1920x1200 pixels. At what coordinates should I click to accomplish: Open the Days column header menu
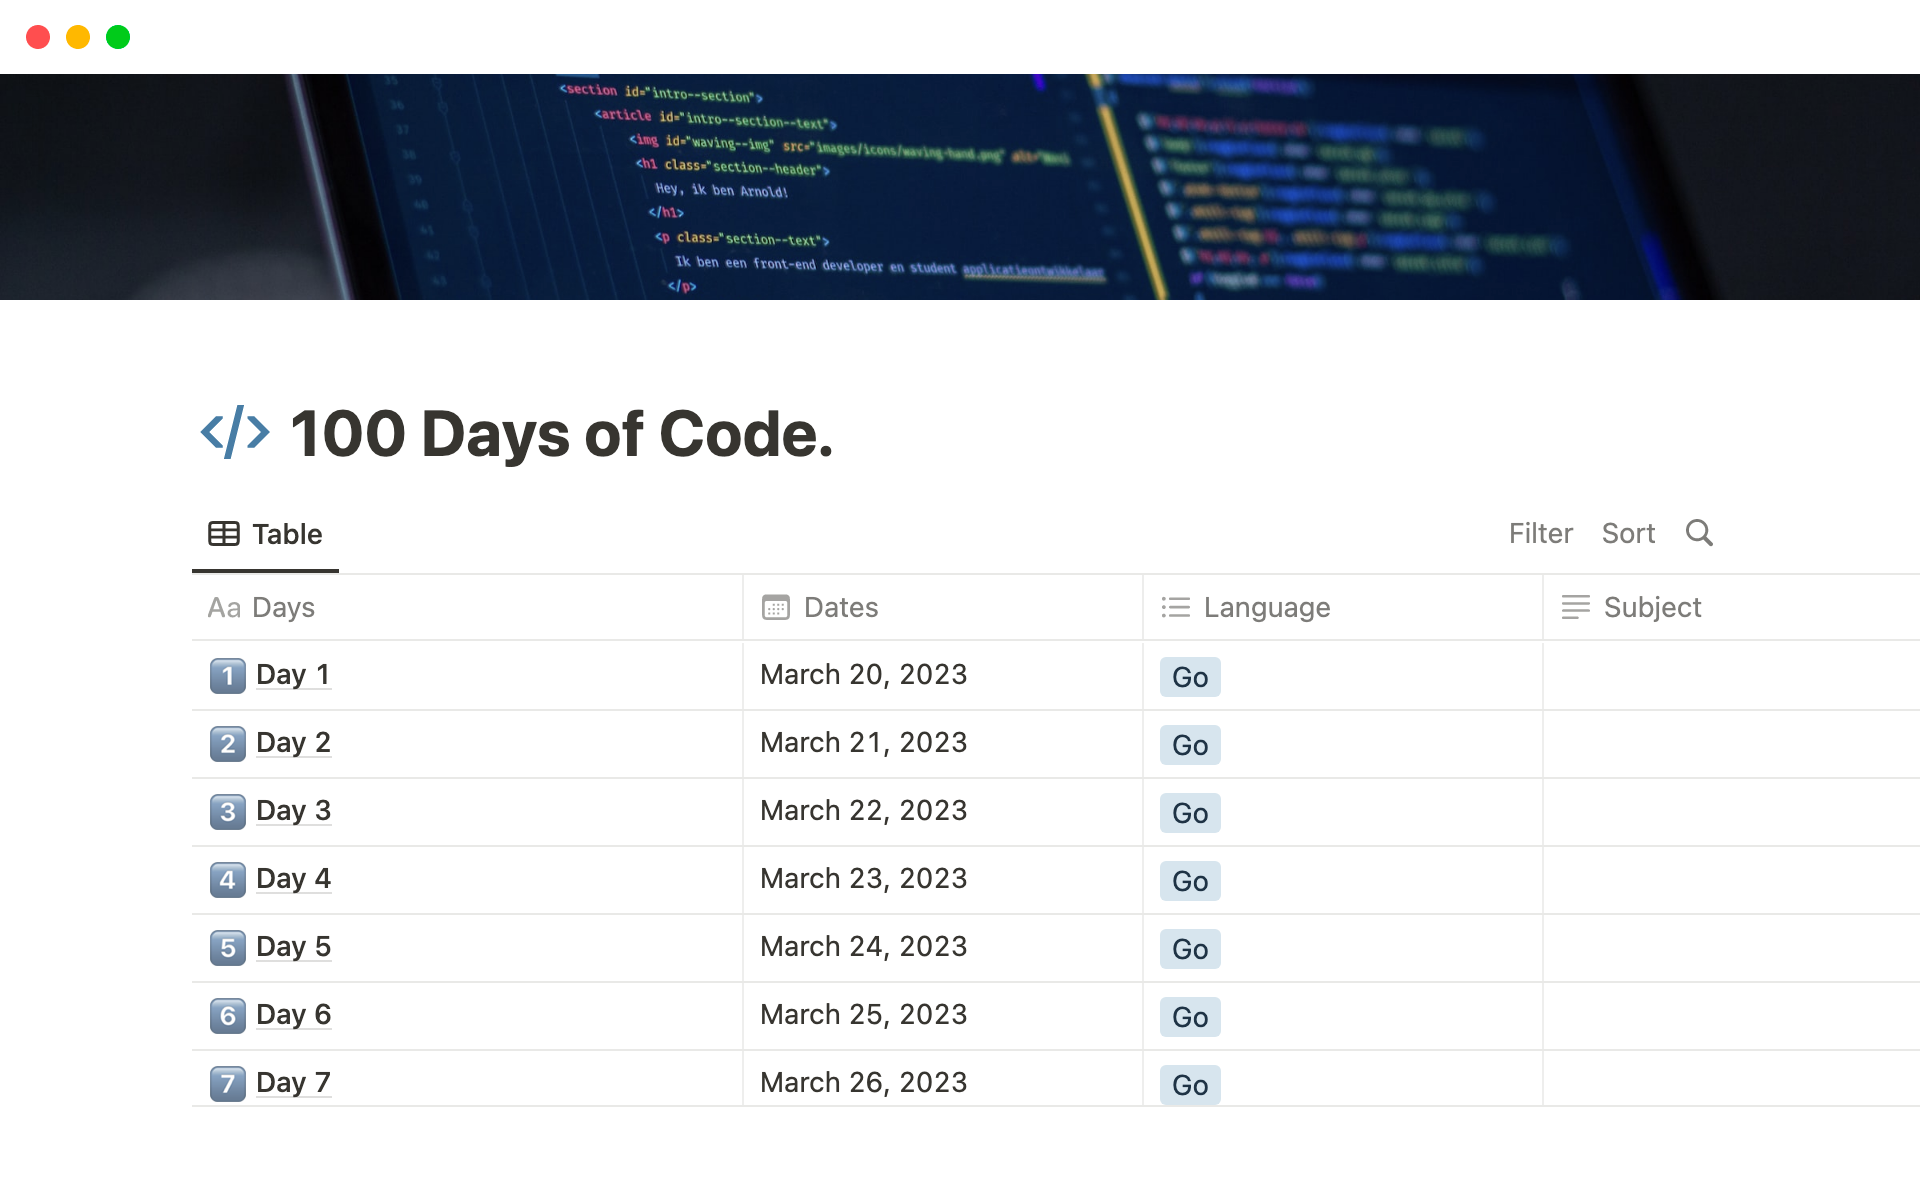click(x=284, y=607)
